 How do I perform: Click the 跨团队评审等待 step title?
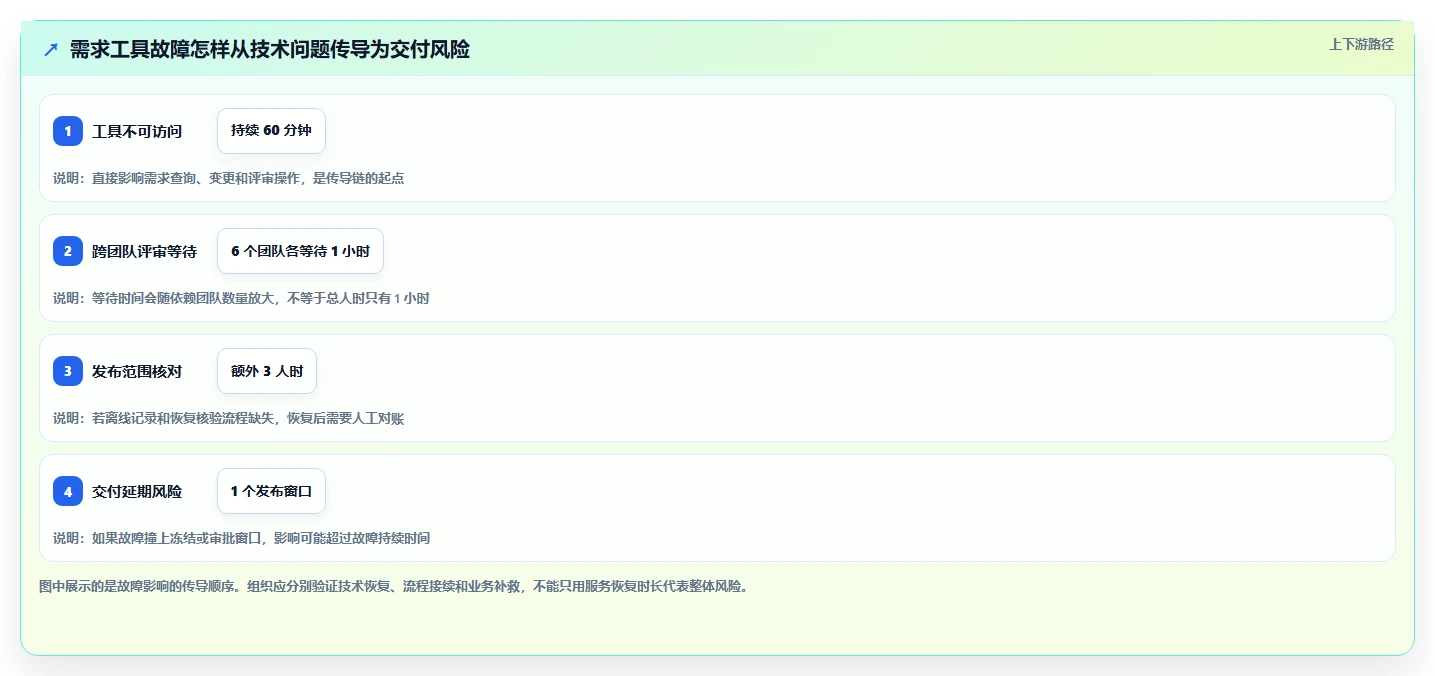click(144, 251)
